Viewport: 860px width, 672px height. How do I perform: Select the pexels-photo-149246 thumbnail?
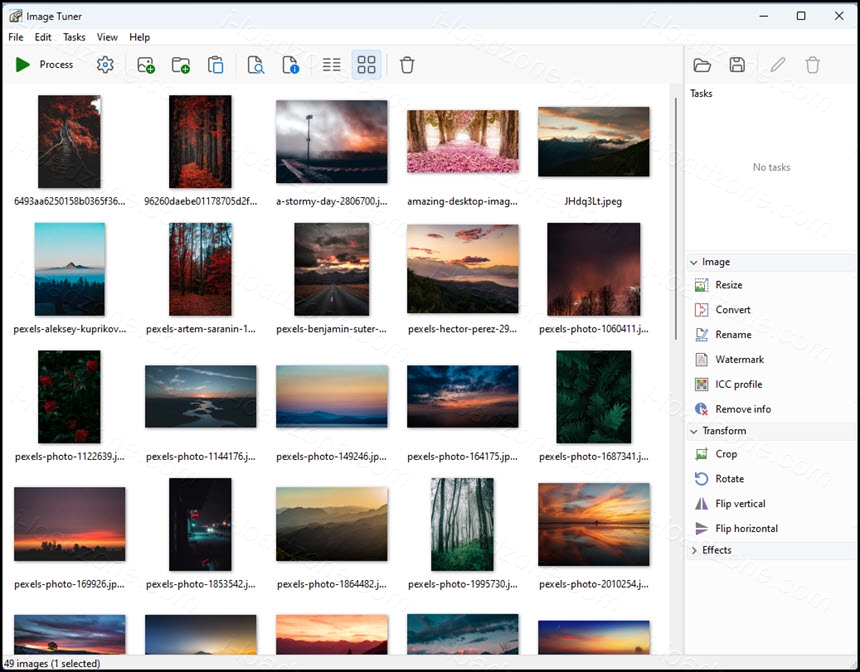(332, 396)
